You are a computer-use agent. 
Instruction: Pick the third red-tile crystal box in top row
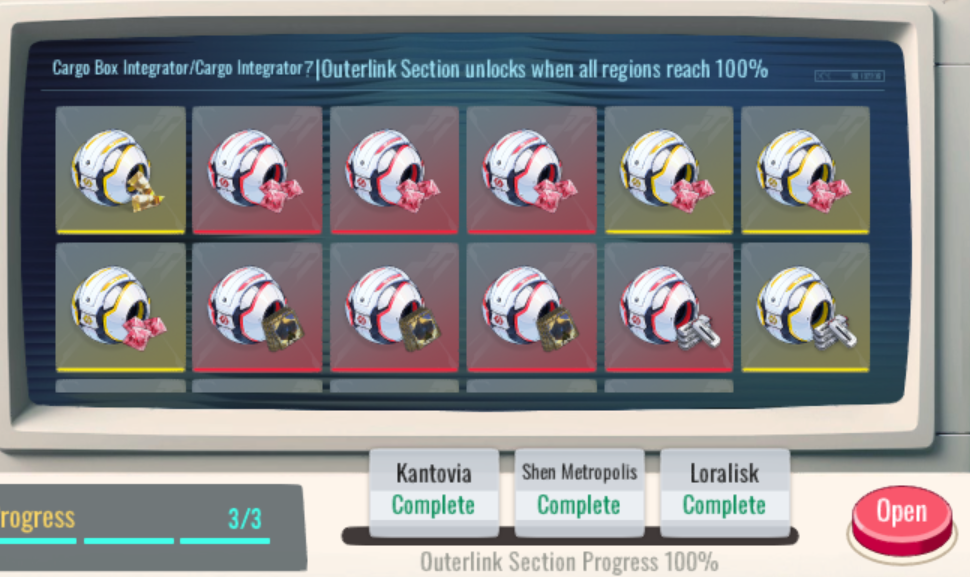[x=531, y=170]
